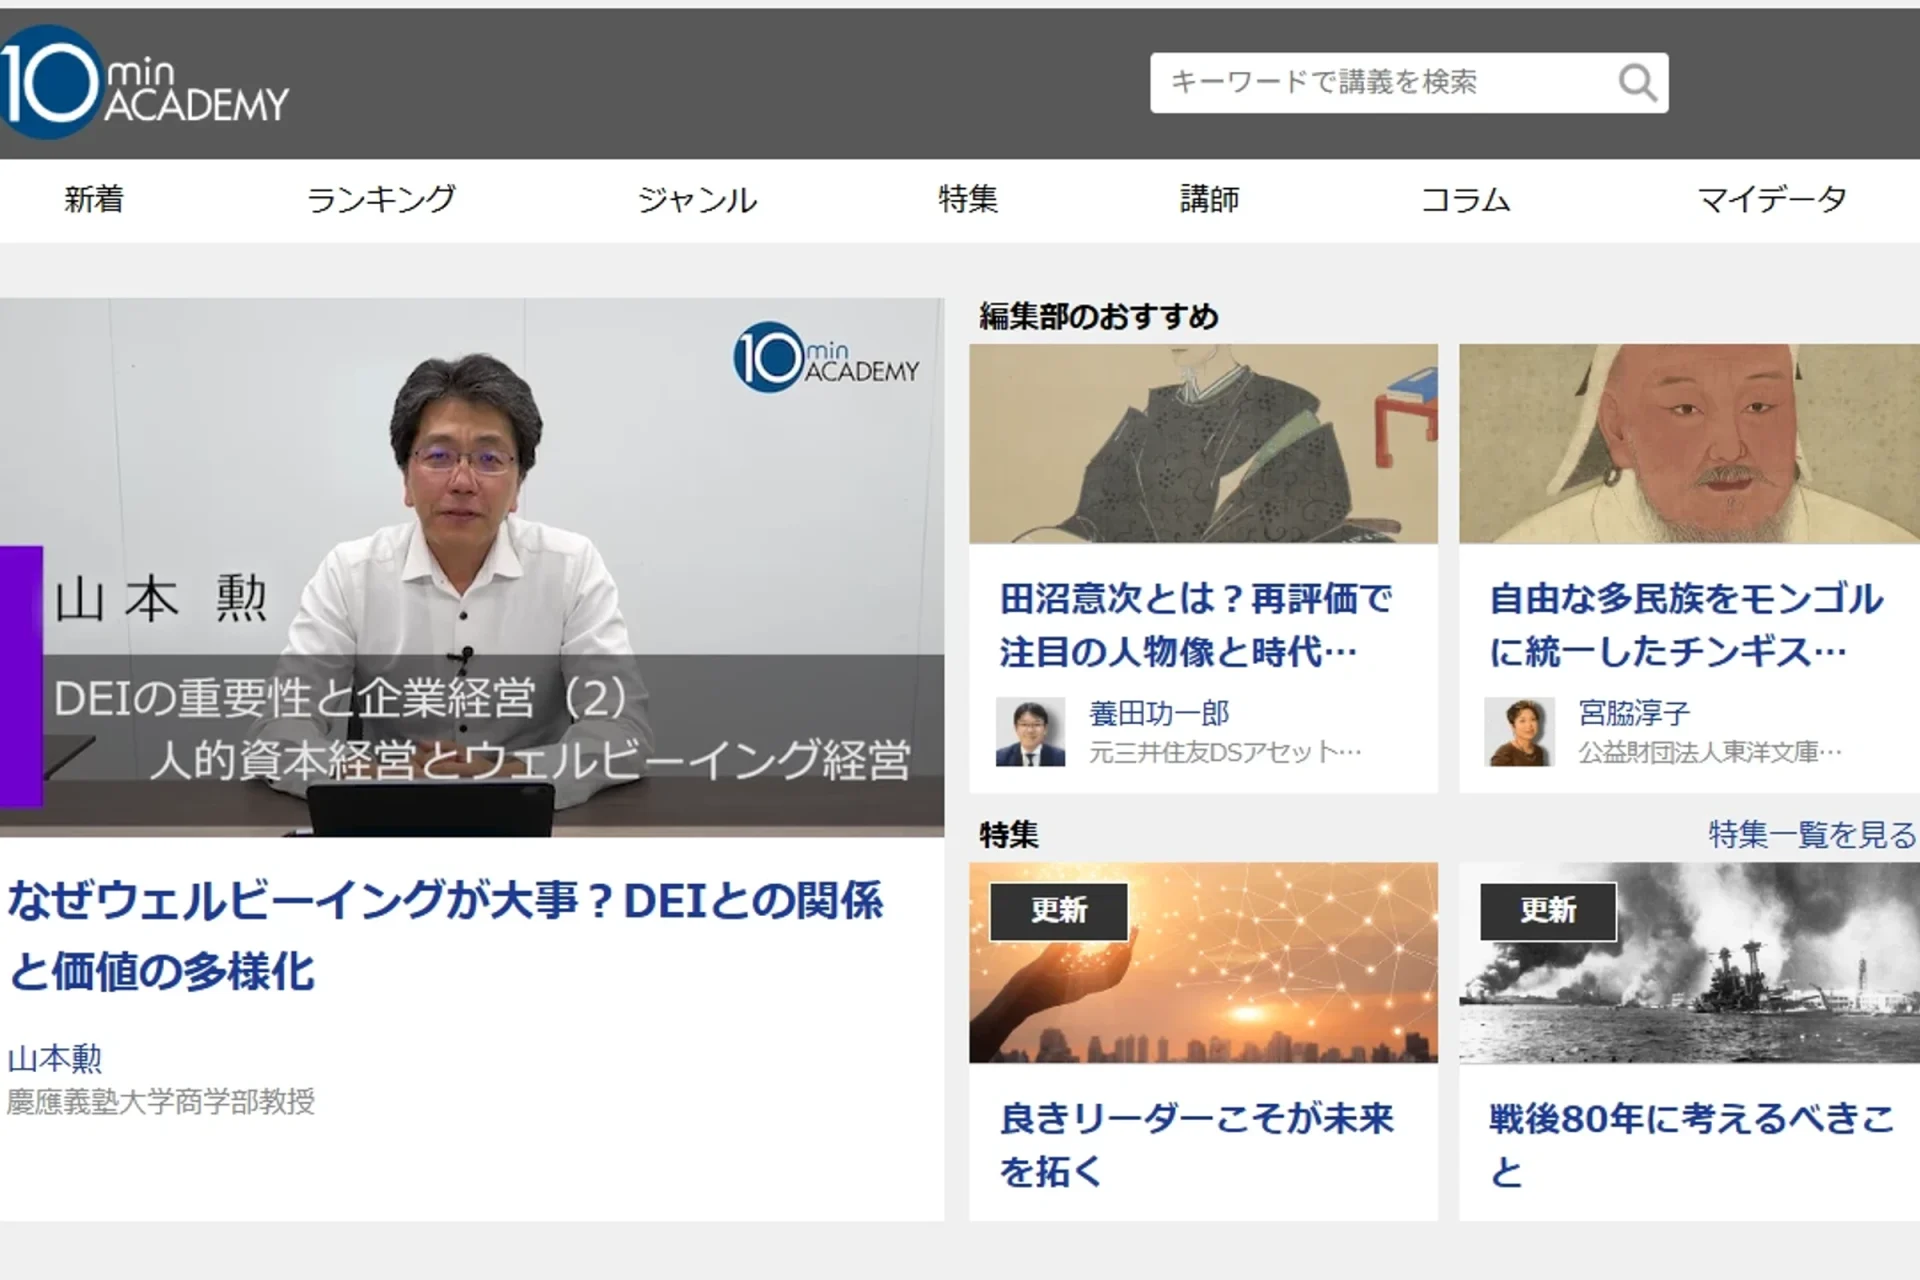Open the 良きリーダーこそが未来を拓く feature thumbnail
The image size is (1920, 1280).
(1203, 962)
